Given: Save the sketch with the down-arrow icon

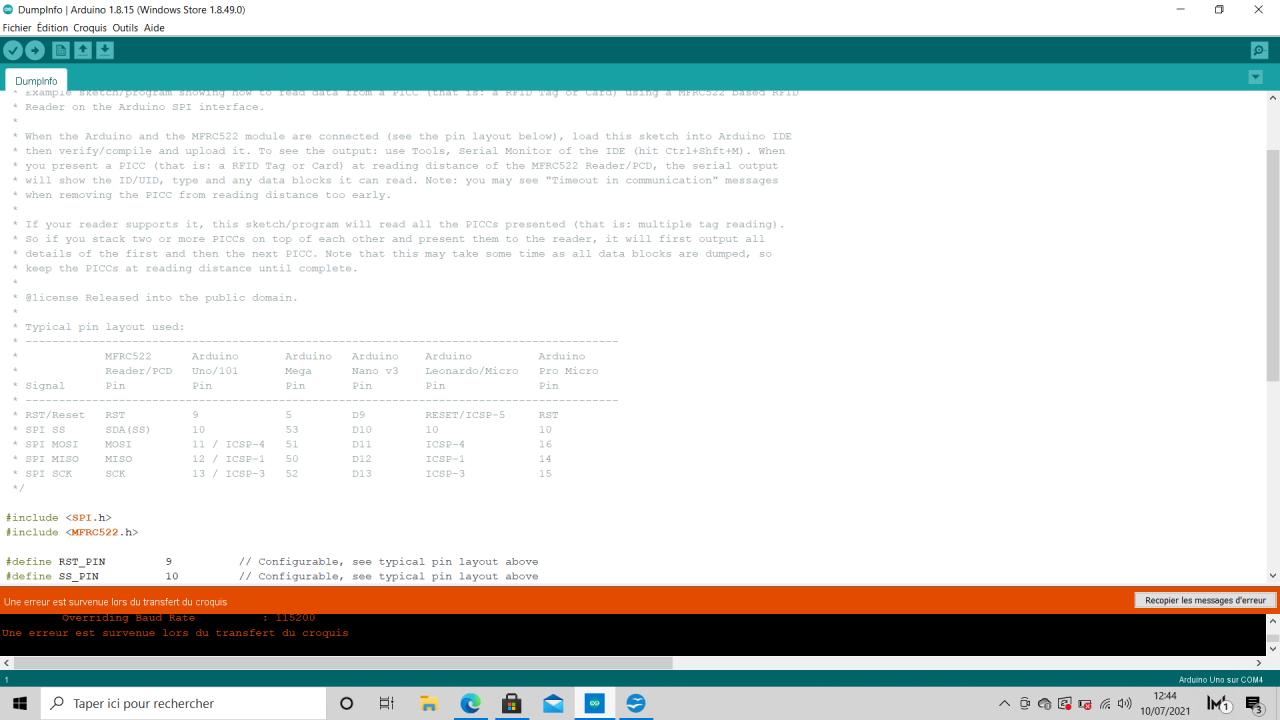Looking at the screenshot, I should pos(105,50).
